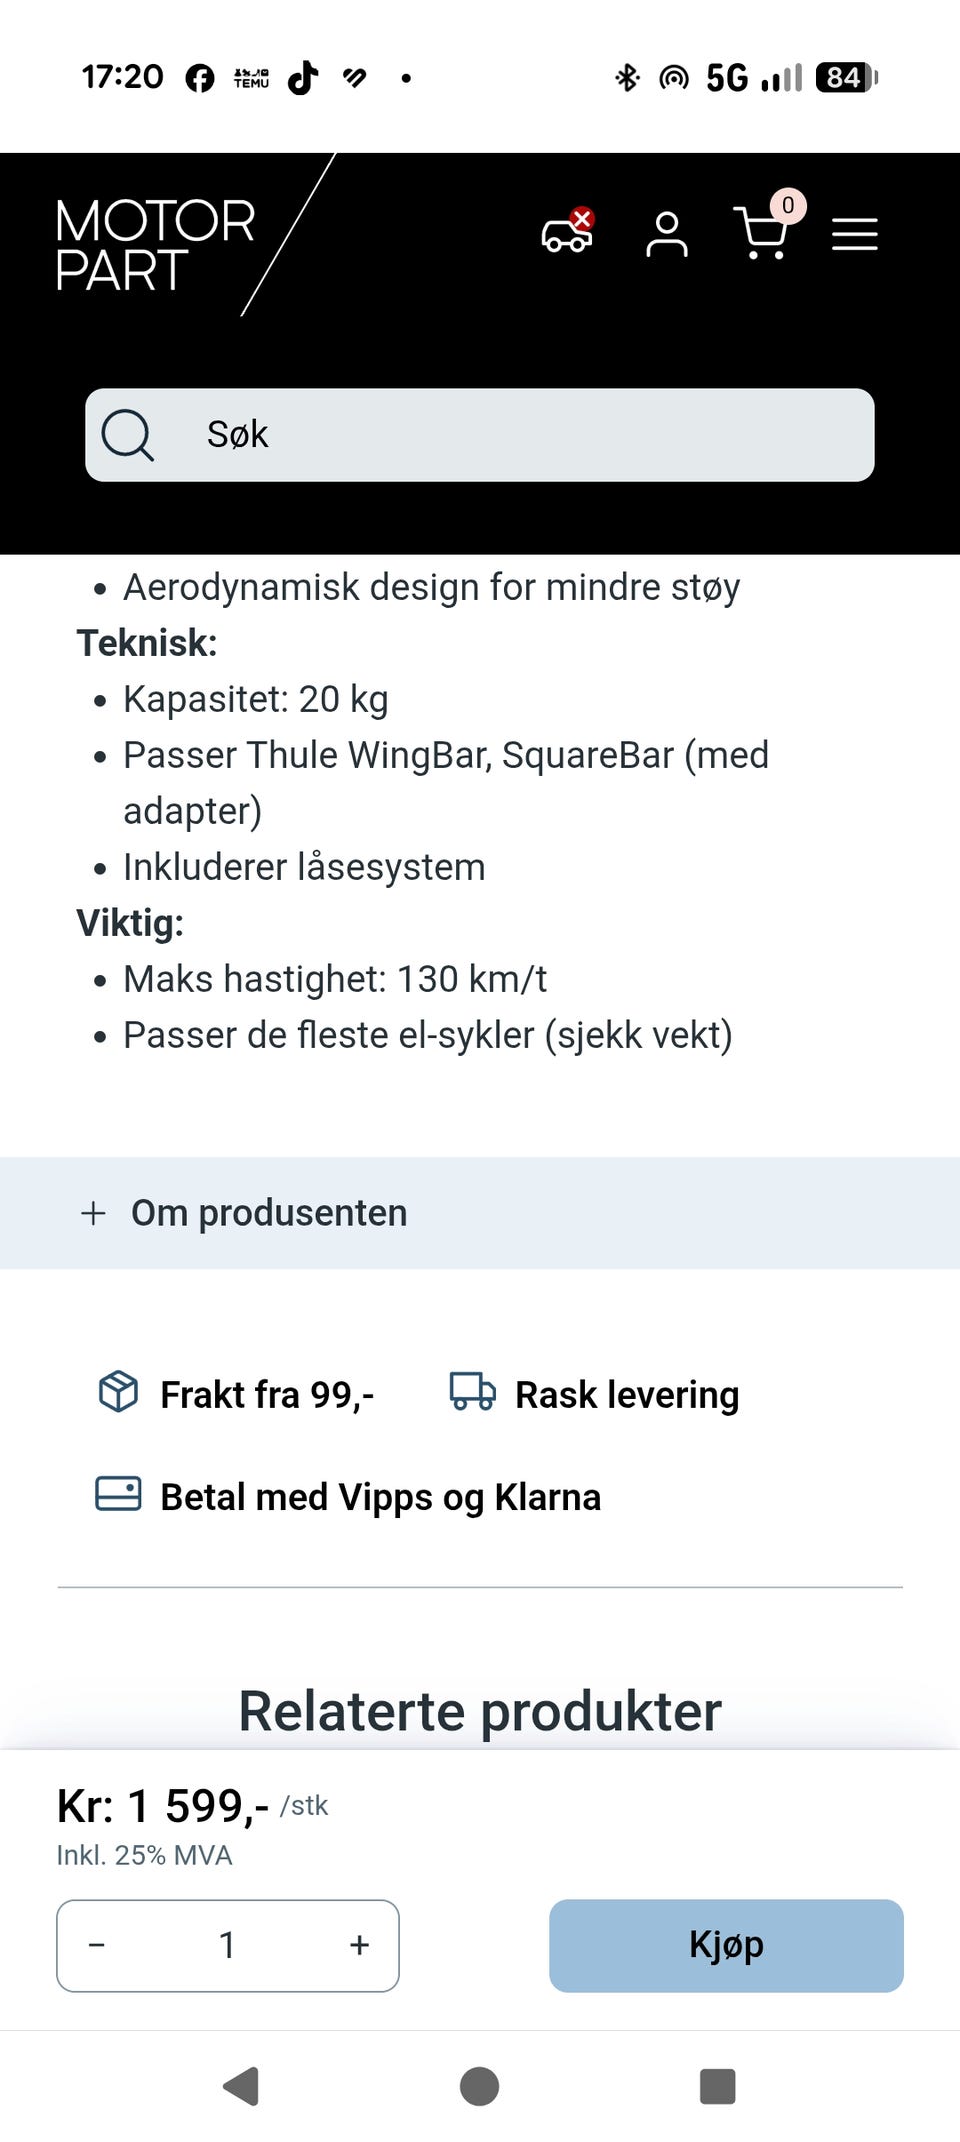
Task: Open the vehicle selector car icon
Action: pos(567,232)
